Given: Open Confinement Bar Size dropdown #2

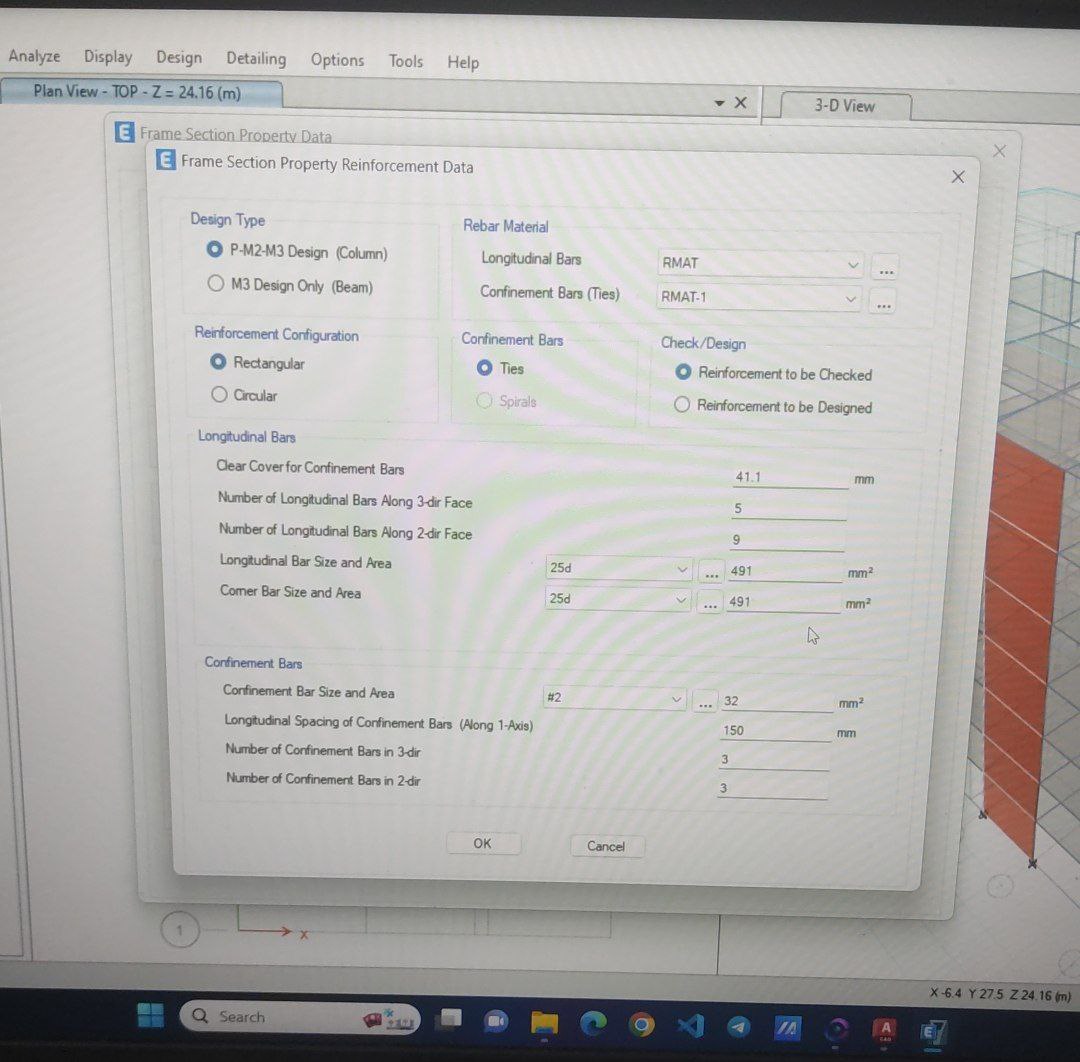Looking at the screenshot, I should (x=614, y=698).
